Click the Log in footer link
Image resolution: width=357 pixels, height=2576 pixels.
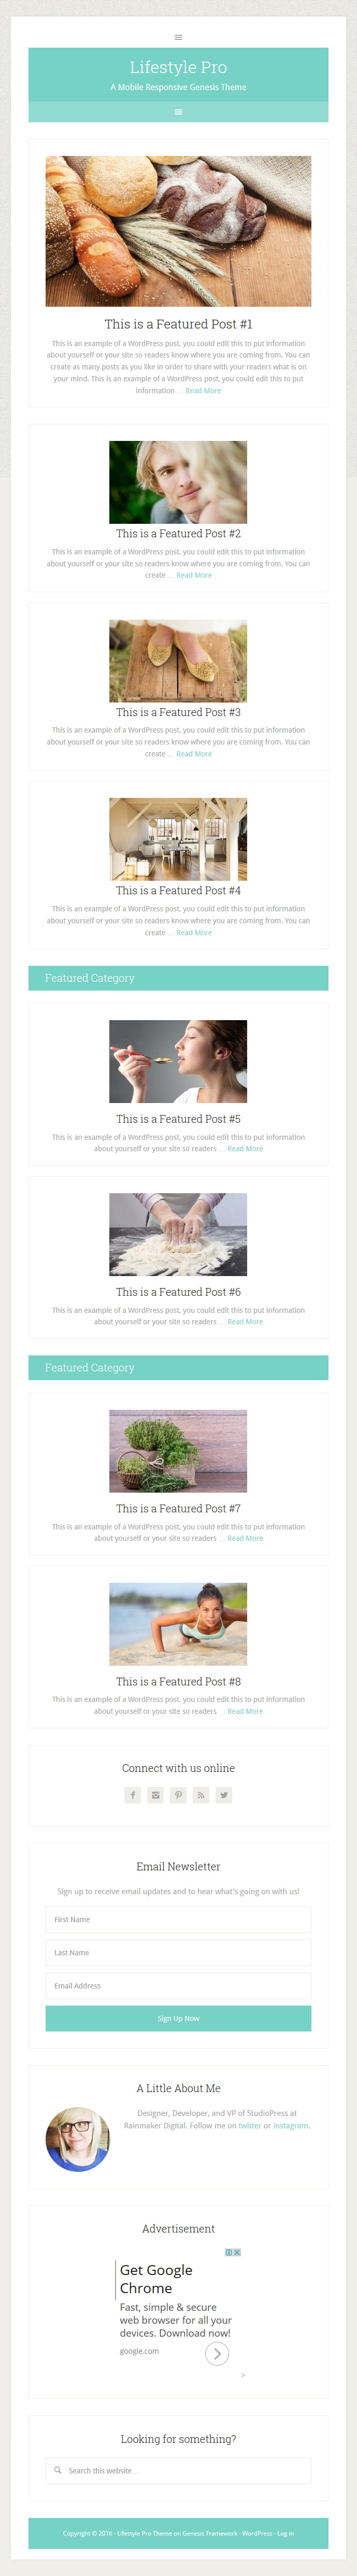(x=286, y=2533)
